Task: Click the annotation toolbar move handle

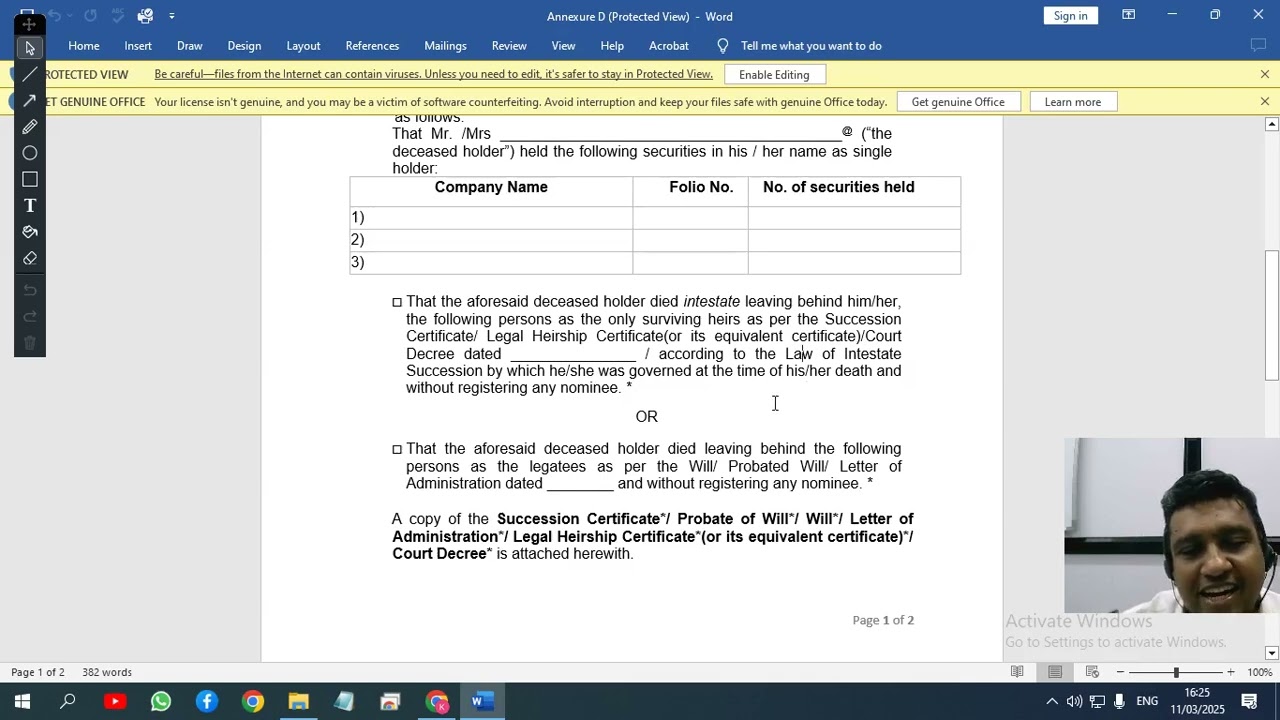Action: [x=28, y=22]
